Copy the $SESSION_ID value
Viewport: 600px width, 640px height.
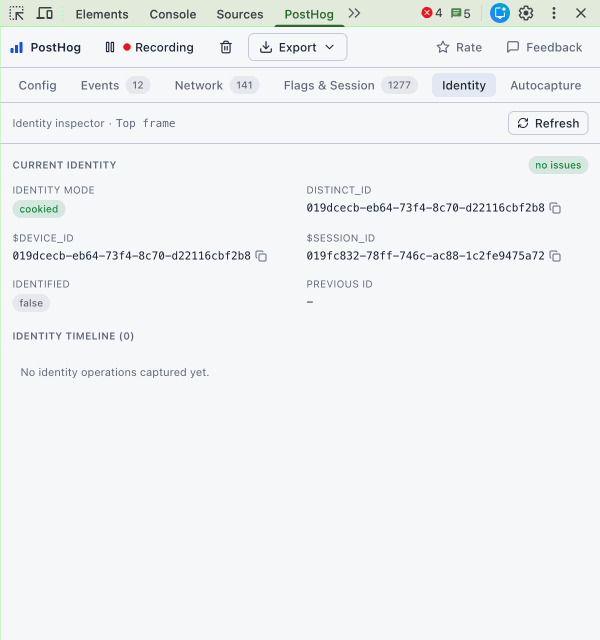pos(556,256)
